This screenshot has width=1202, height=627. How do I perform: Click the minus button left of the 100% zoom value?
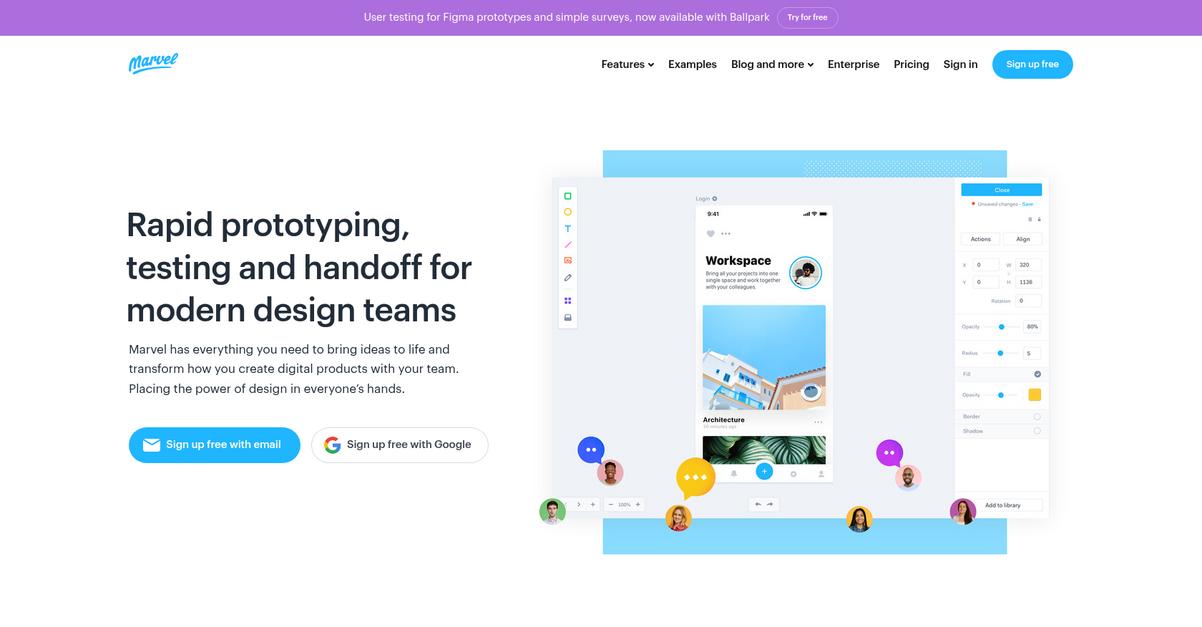point(611,504)
